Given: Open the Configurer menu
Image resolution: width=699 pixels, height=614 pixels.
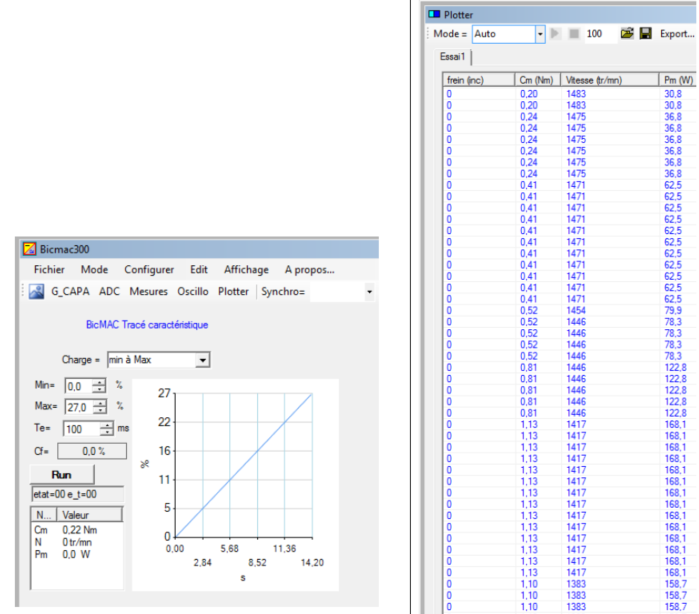Looking at the screenshot, I should [x=149, y=270].
